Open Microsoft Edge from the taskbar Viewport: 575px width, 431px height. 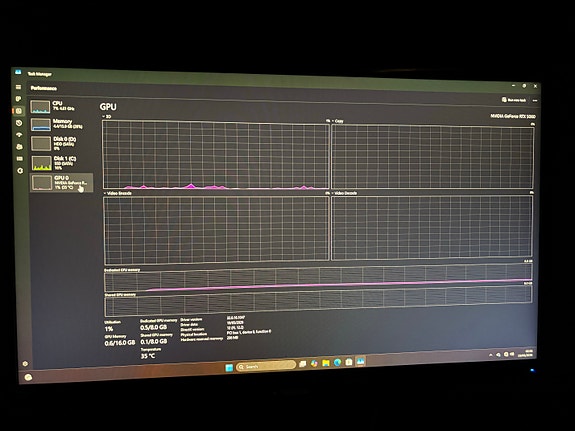coord(337,363)
